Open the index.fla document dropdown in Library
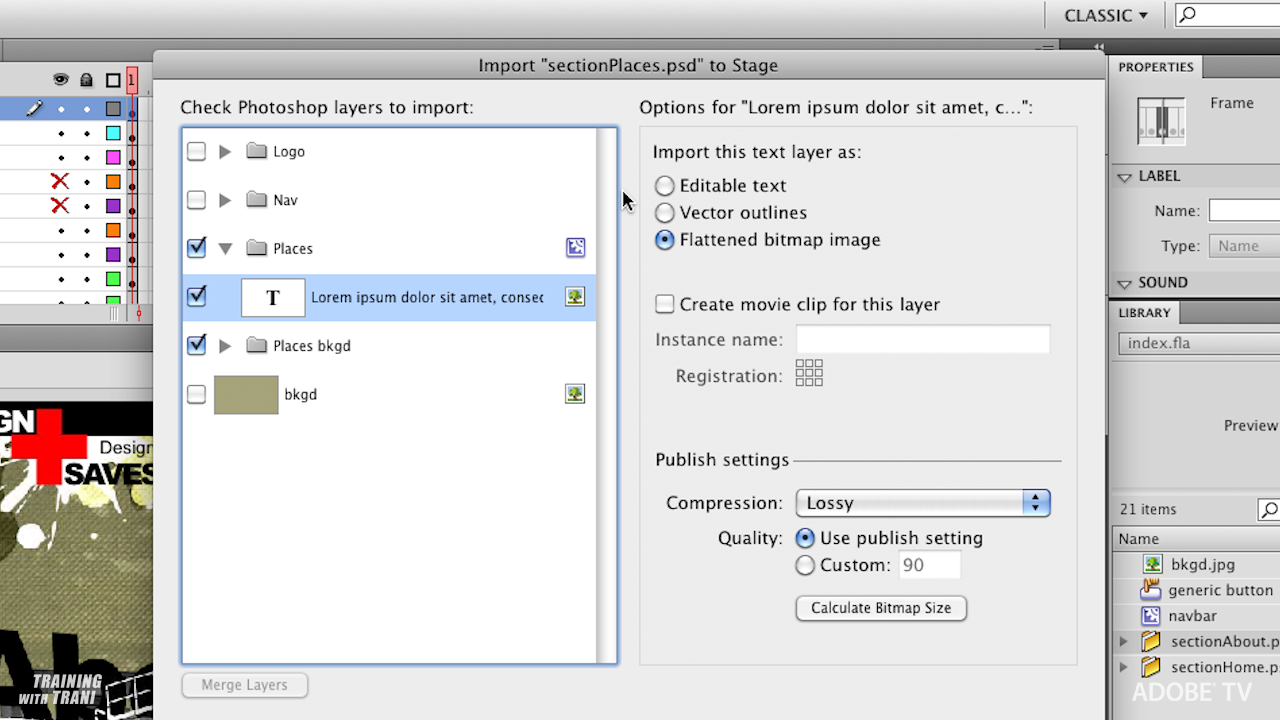The width and height of the screenshot is (1280, 720). coord(1199,343)
